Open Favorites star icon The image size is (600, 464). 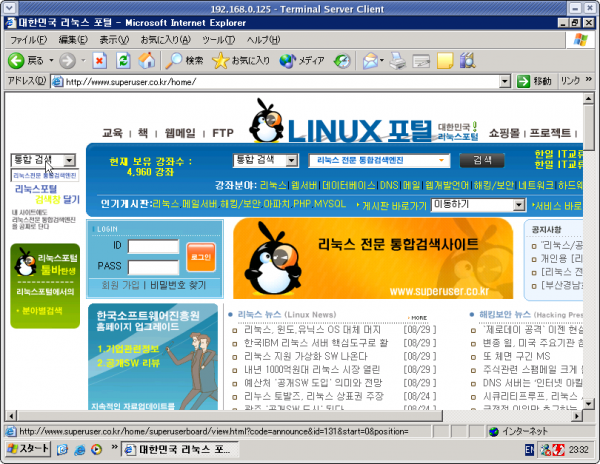[x=220, y=61]
